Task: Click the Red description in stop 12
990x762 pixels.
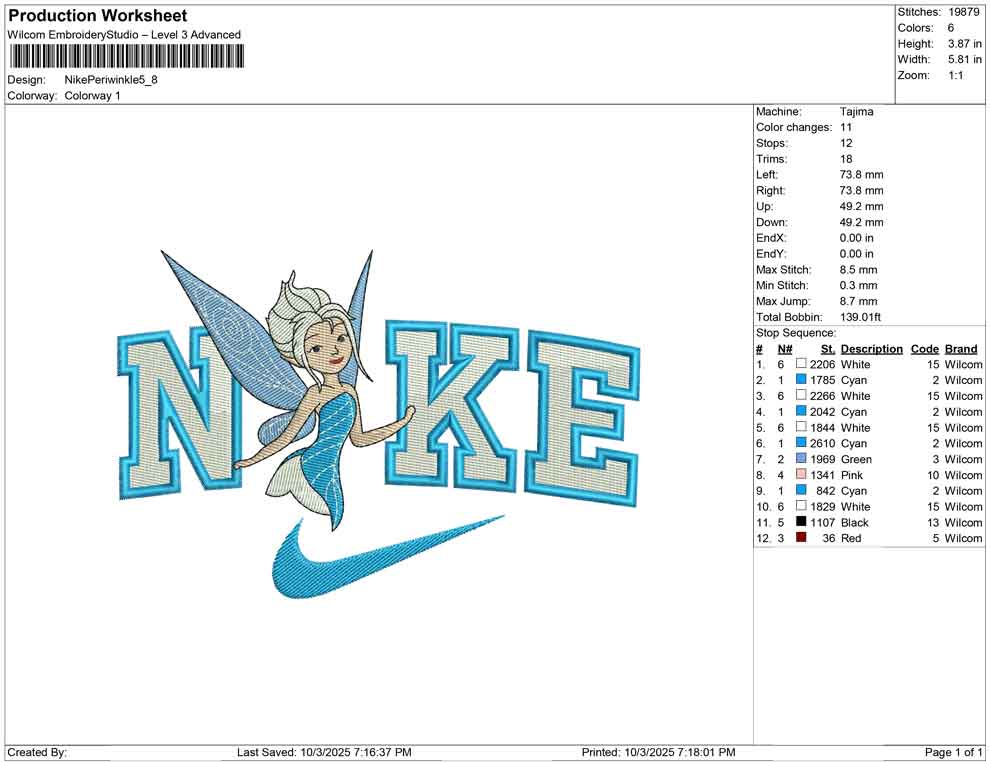Action: tap(851, 539)
